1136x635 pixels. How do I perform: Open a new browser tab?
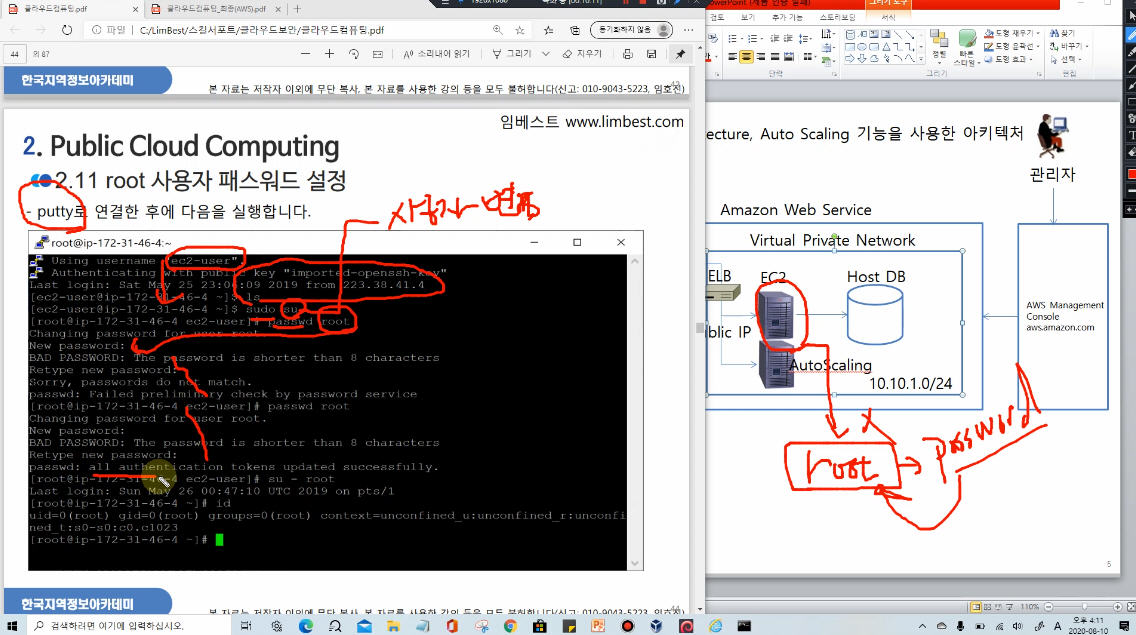pyautogui.click(x=297, y=9)
